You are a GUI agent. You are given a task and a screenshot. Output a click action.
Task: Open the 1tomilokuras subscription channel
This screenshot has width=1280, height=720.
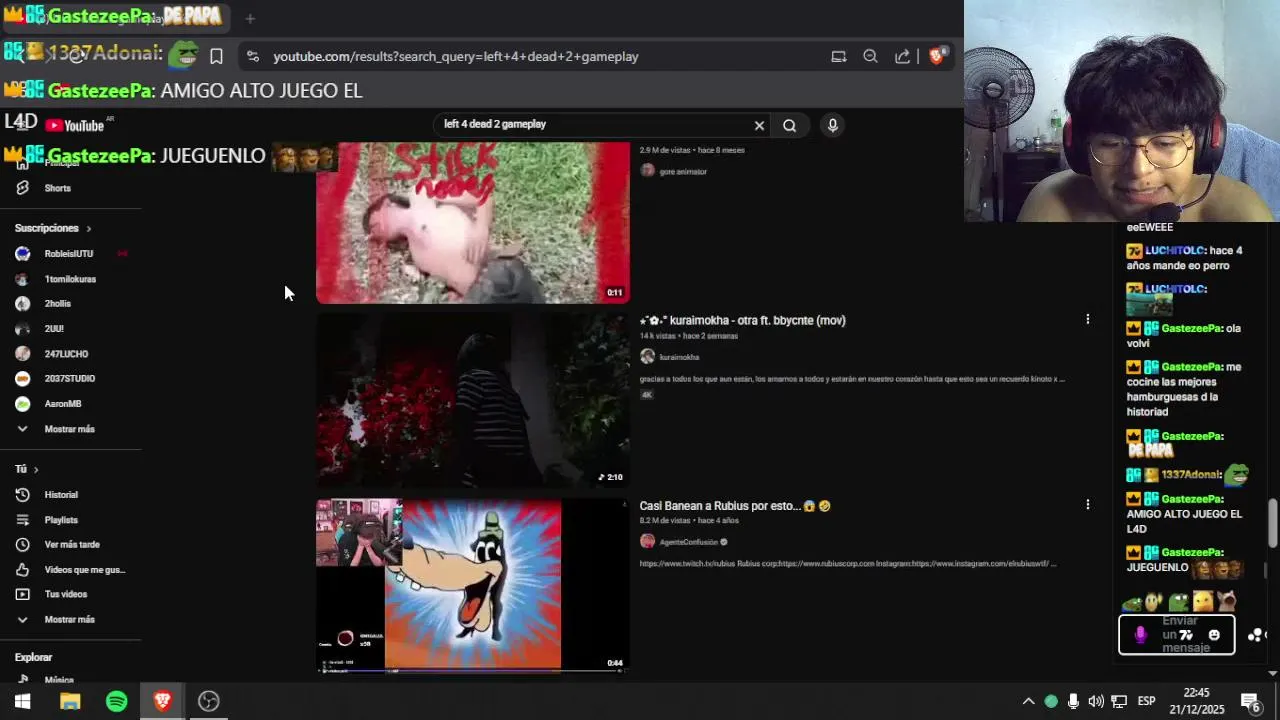click(x=70, y=279)
